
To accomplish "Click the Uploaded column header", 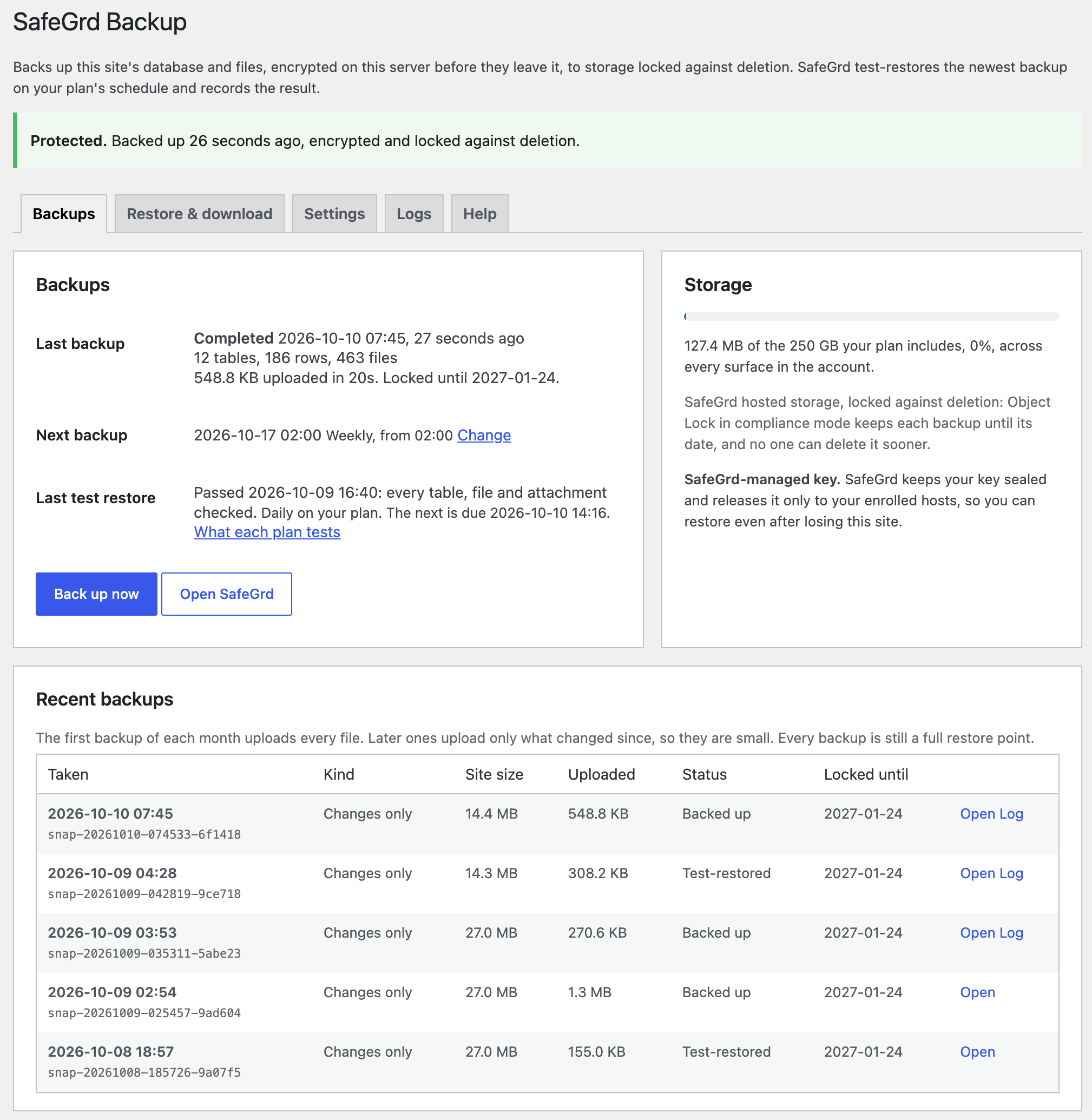I will (601, 774).
